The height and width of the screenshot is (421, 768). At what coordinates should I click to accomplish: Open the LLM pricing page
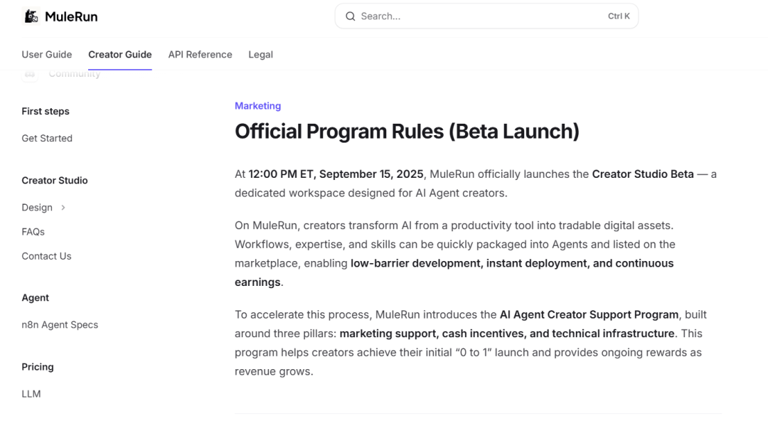tap(31, 394)
